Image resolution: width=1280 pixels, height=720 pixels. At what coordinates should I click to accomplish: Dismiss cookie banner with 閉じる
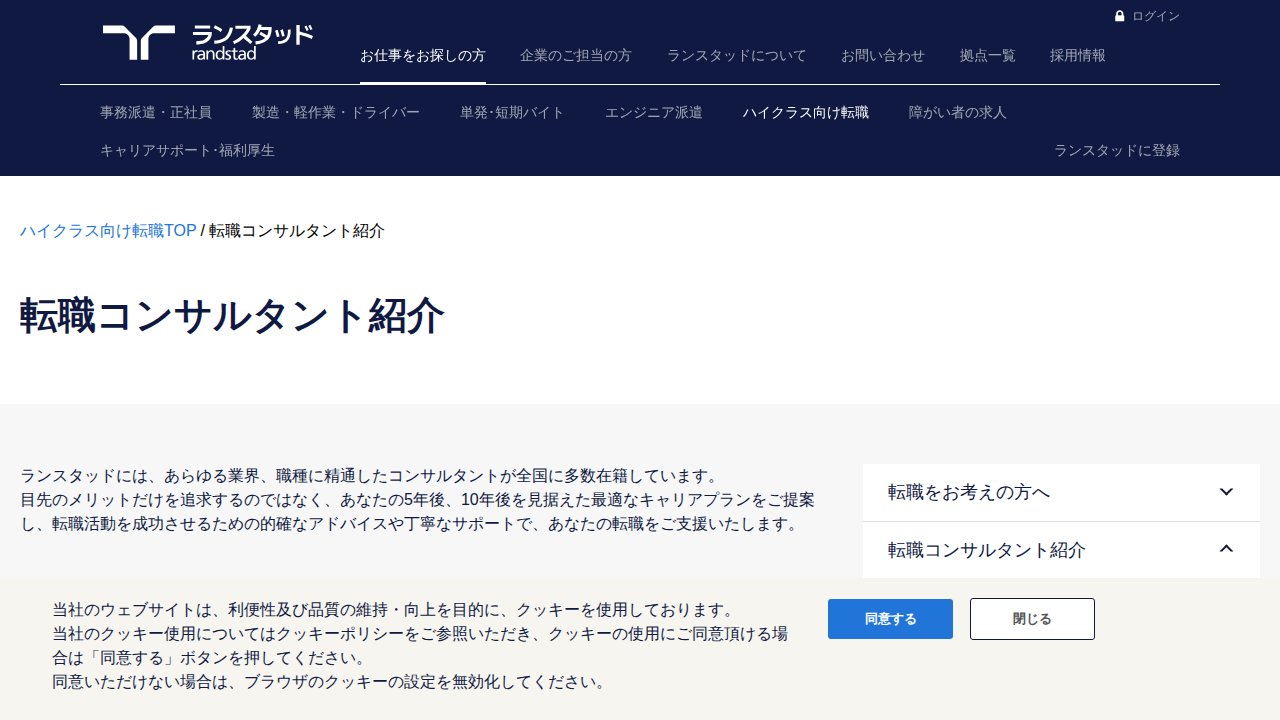tap(1032, 619)
